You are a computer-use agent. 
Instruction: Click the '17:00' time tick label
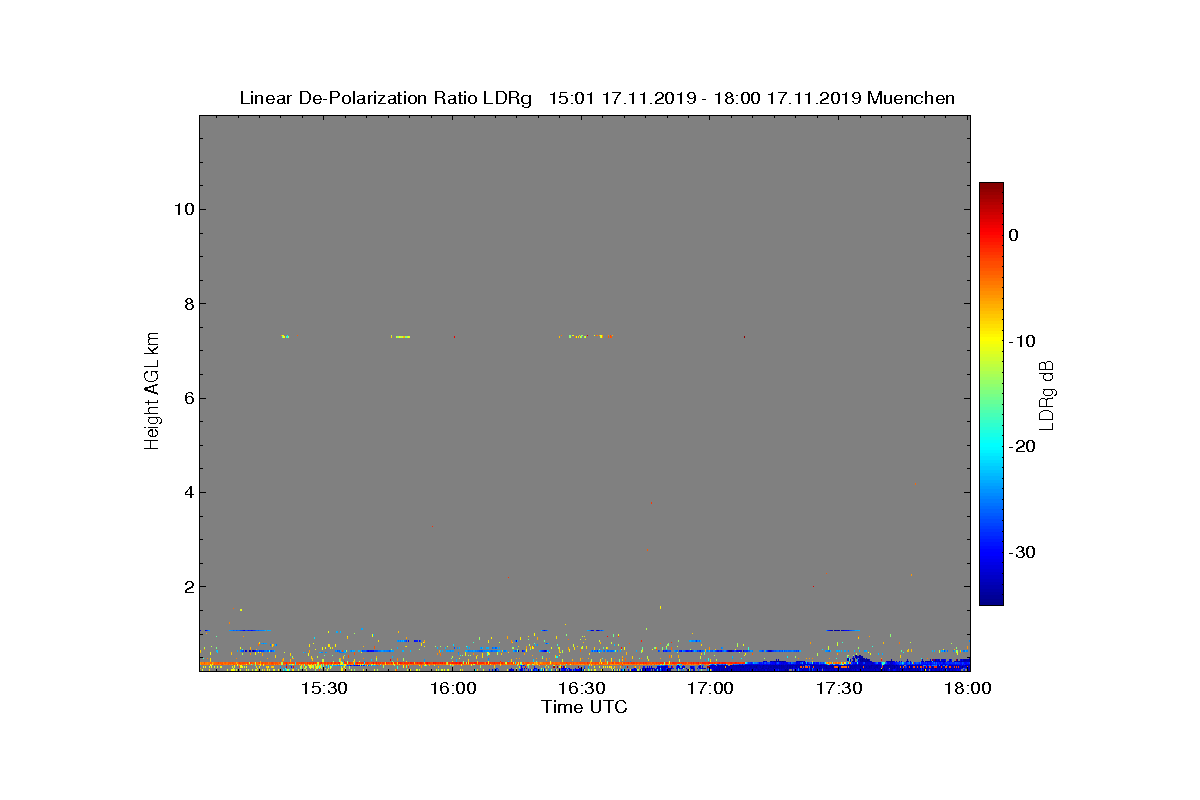pos(711,688)
